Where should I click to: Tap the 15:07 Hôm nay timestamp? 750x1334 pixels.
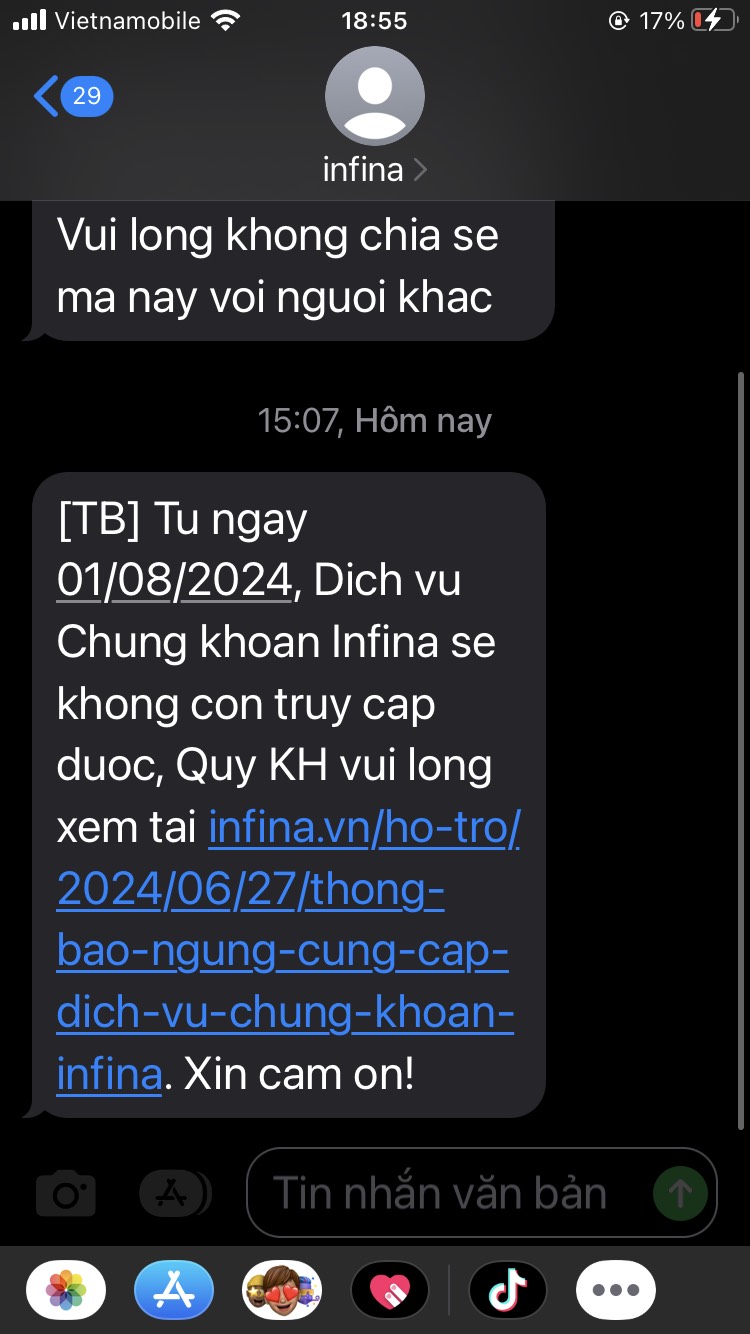click(x=375, y=420)
